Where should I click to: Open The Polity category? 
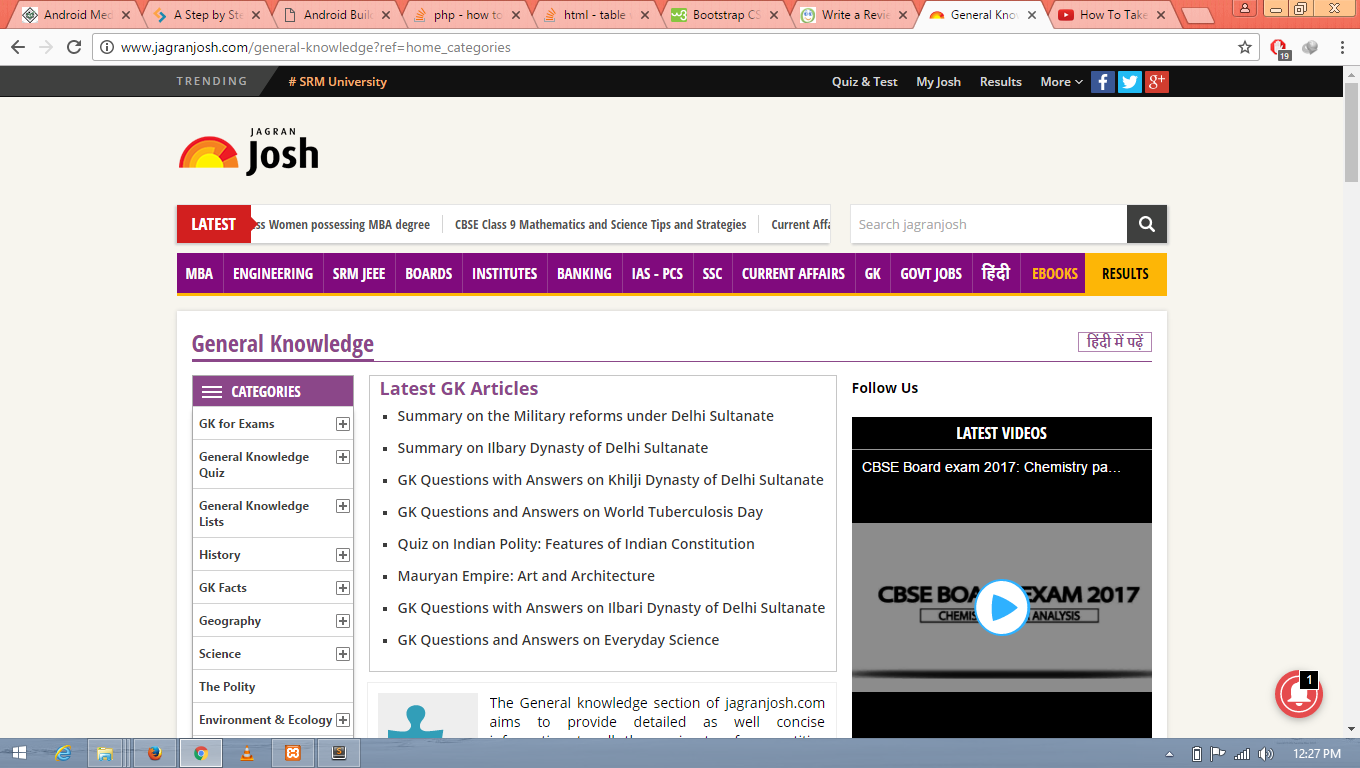point(227,687)
